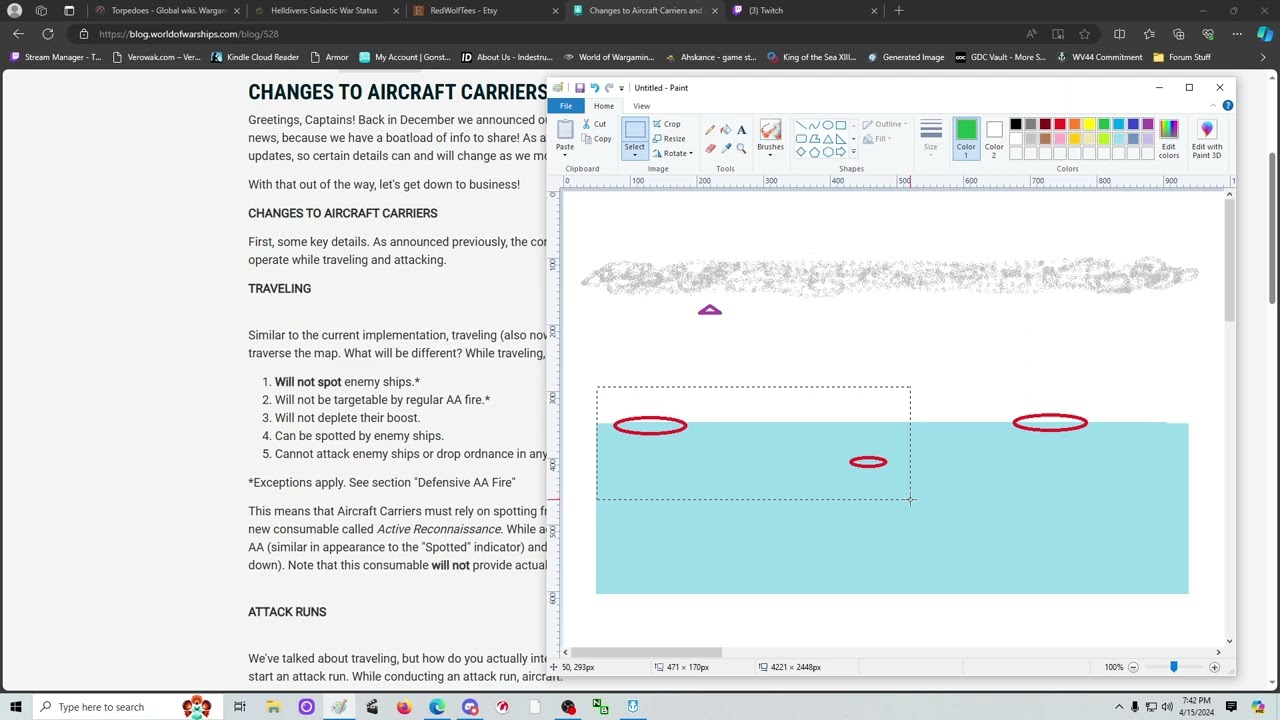Select the Line shape in Shapes gallery
This screenshot has width=1280, height=720.
(802, 125)
